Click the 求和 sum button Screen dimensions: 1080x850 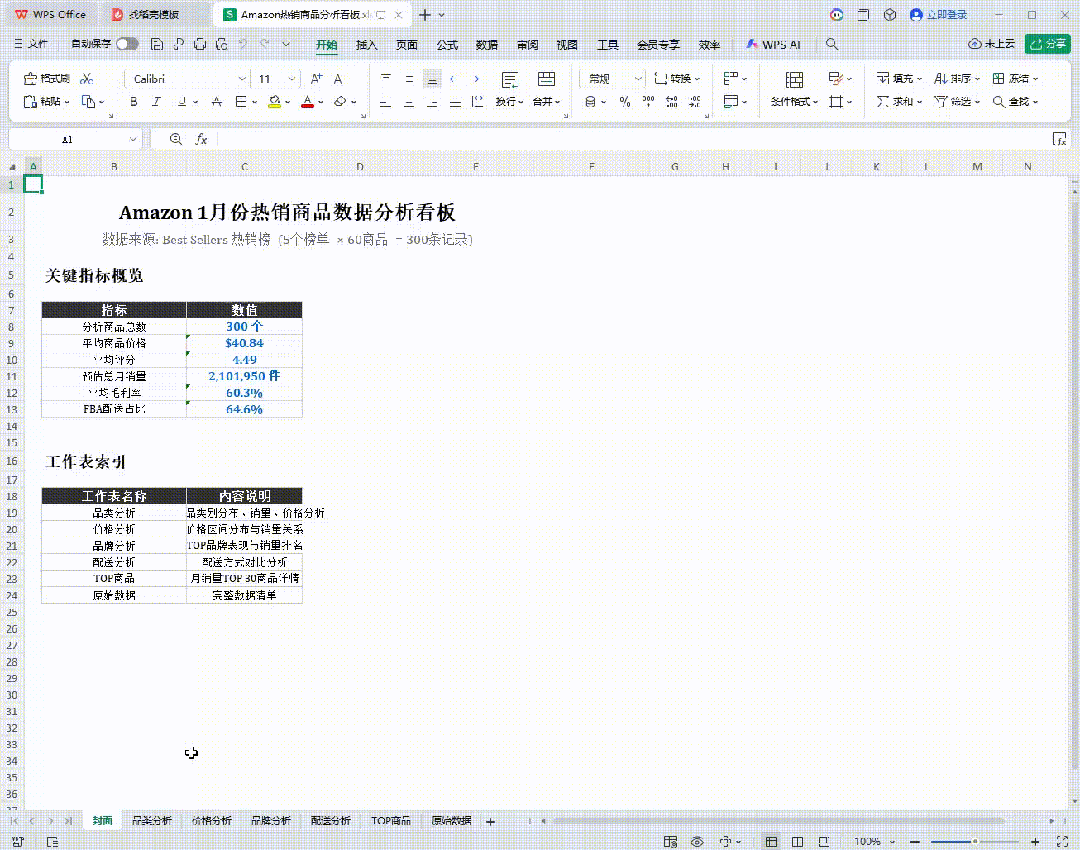[899, 102]
